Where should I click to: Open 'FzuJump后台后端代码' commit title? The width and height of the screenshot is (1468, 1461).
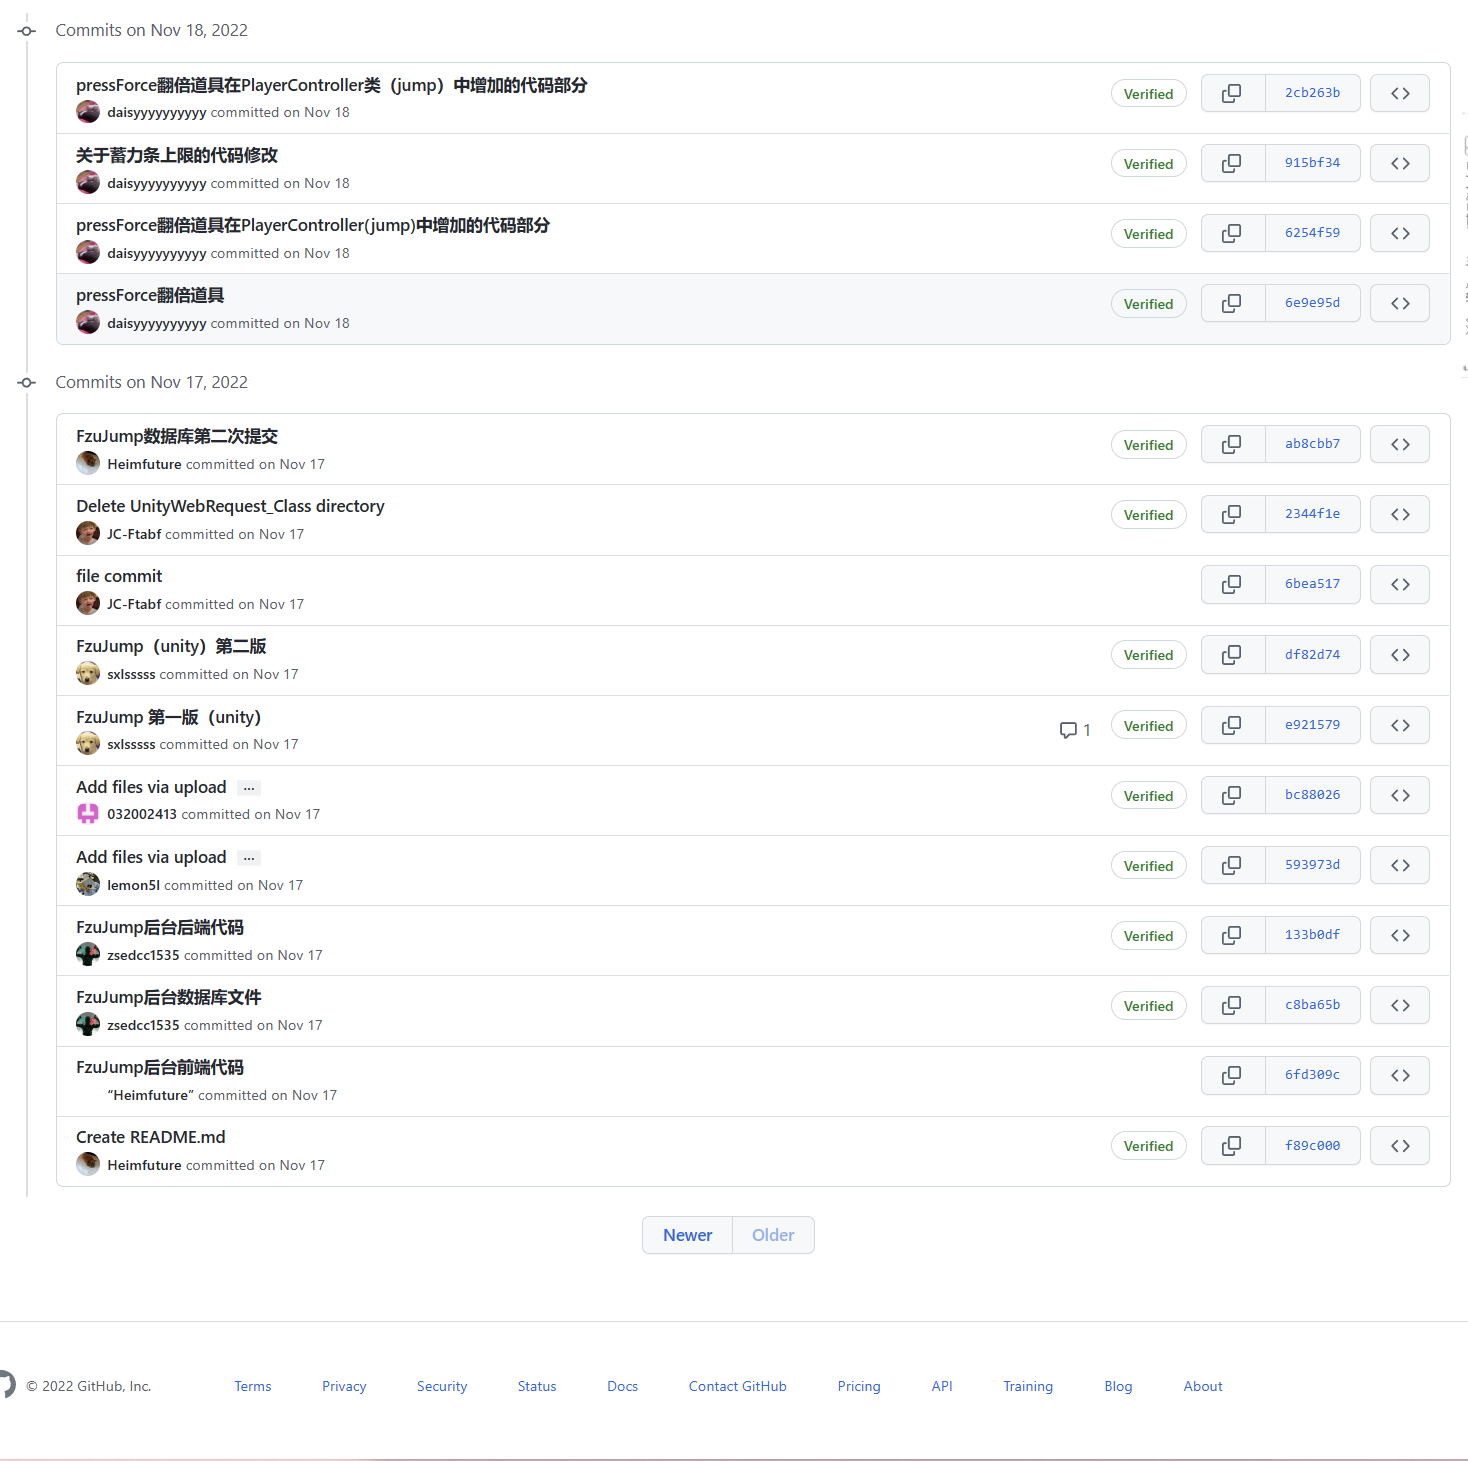160,927
